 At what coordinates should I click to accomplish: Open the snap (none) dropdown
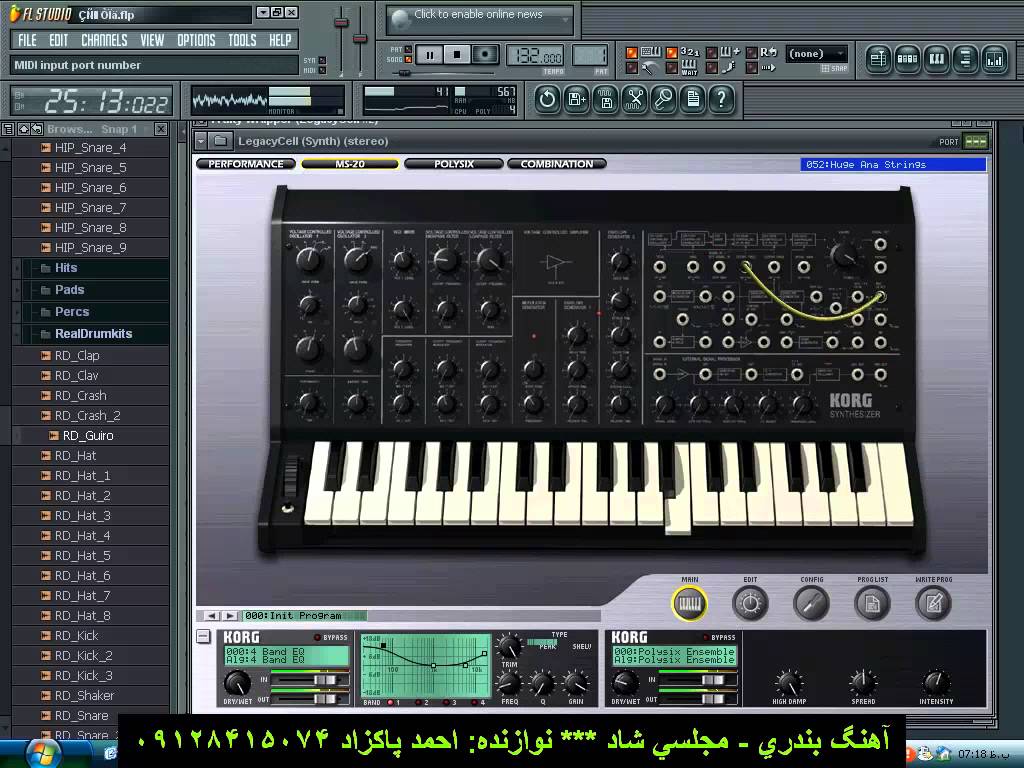816,54
